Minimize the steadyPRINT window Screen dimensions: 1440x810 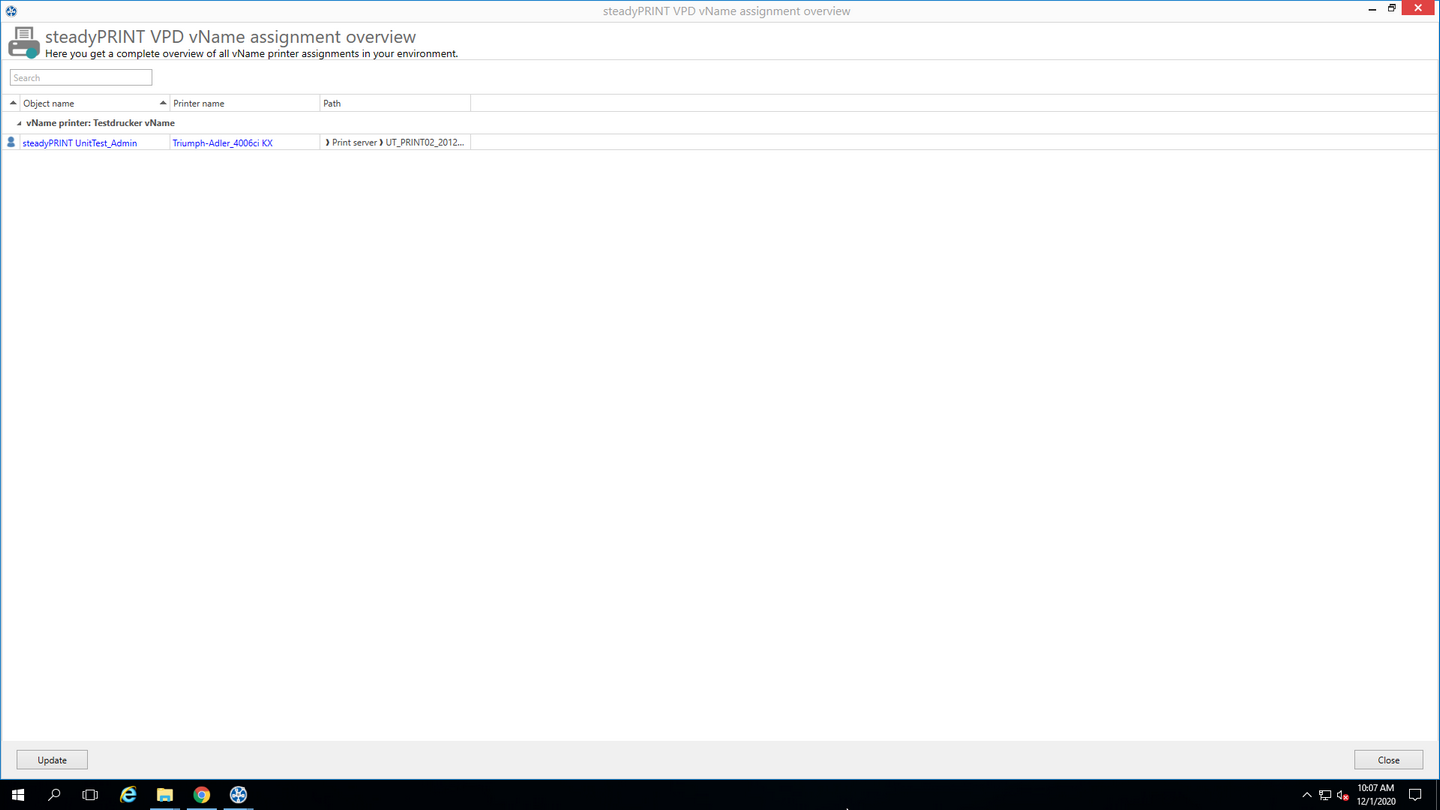(1372, 9)
